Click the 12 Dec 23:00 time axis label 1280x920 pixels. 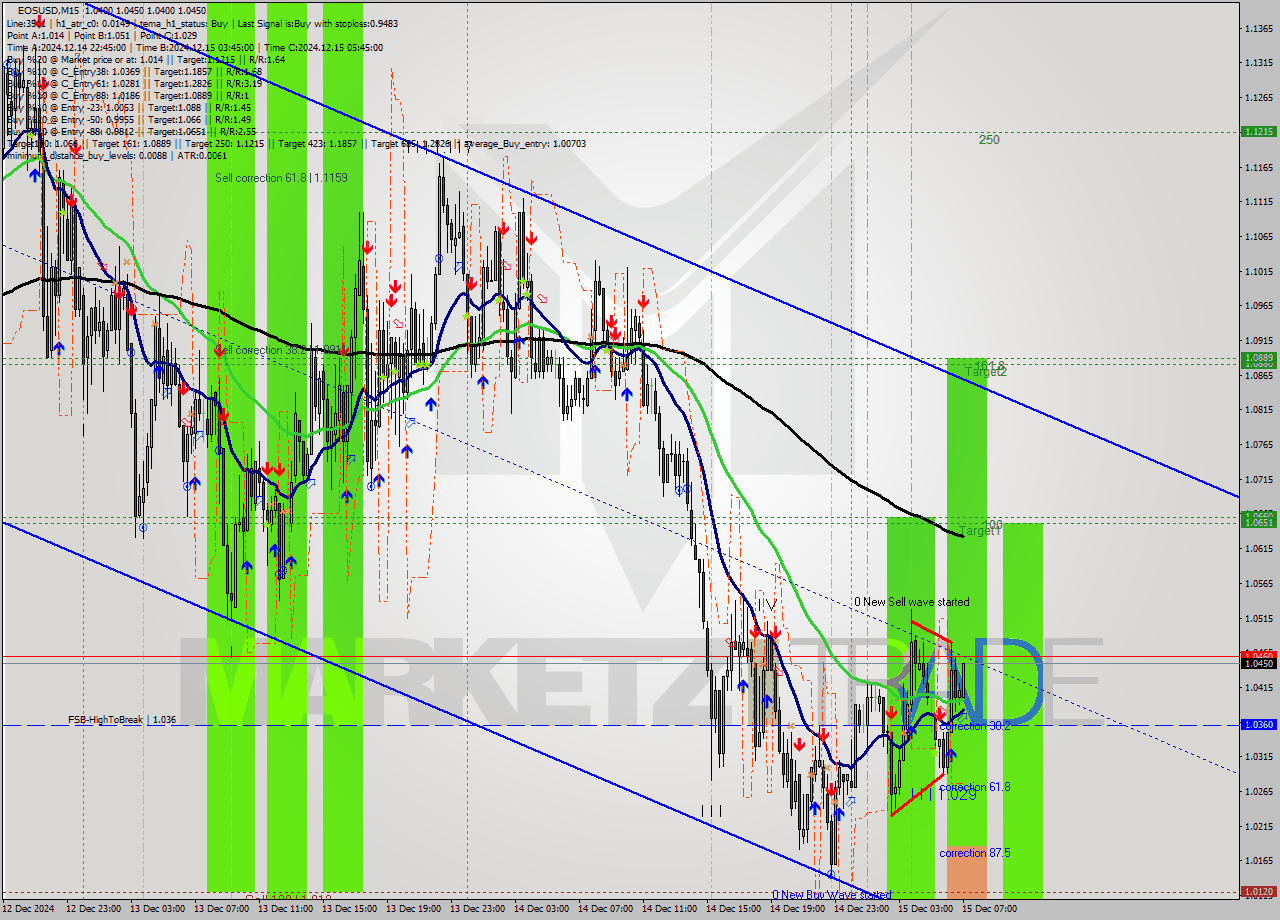point(93,909)
